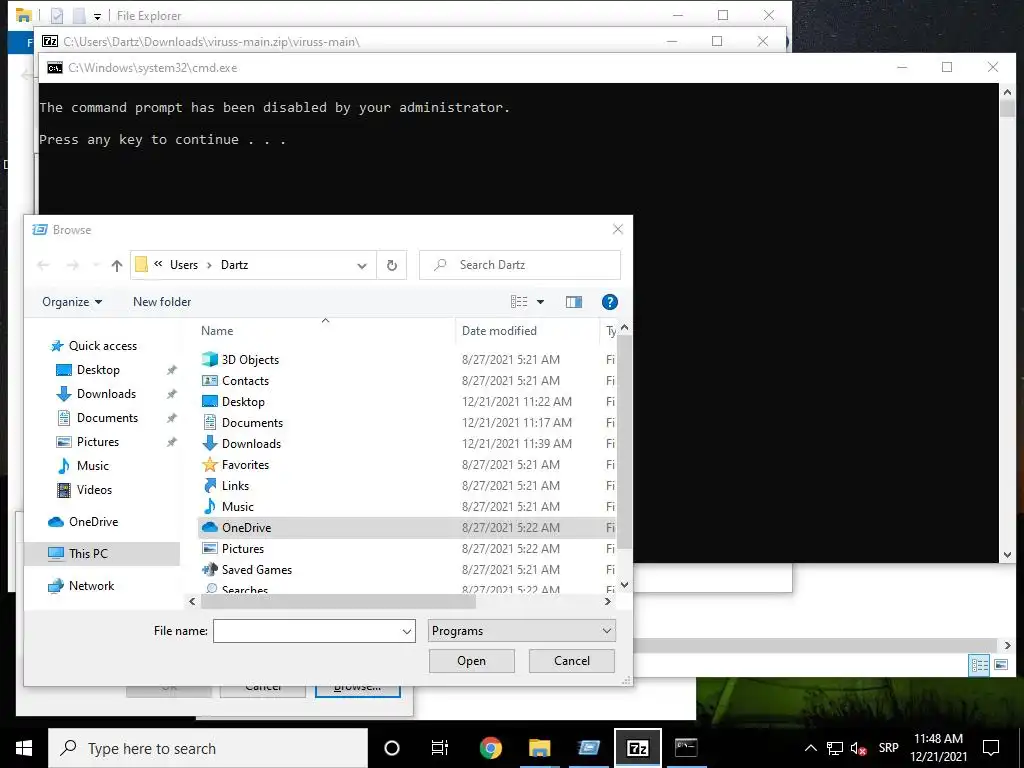Click the Open button
Viewport: 1024px width, 768px height.
pos(472,661)
